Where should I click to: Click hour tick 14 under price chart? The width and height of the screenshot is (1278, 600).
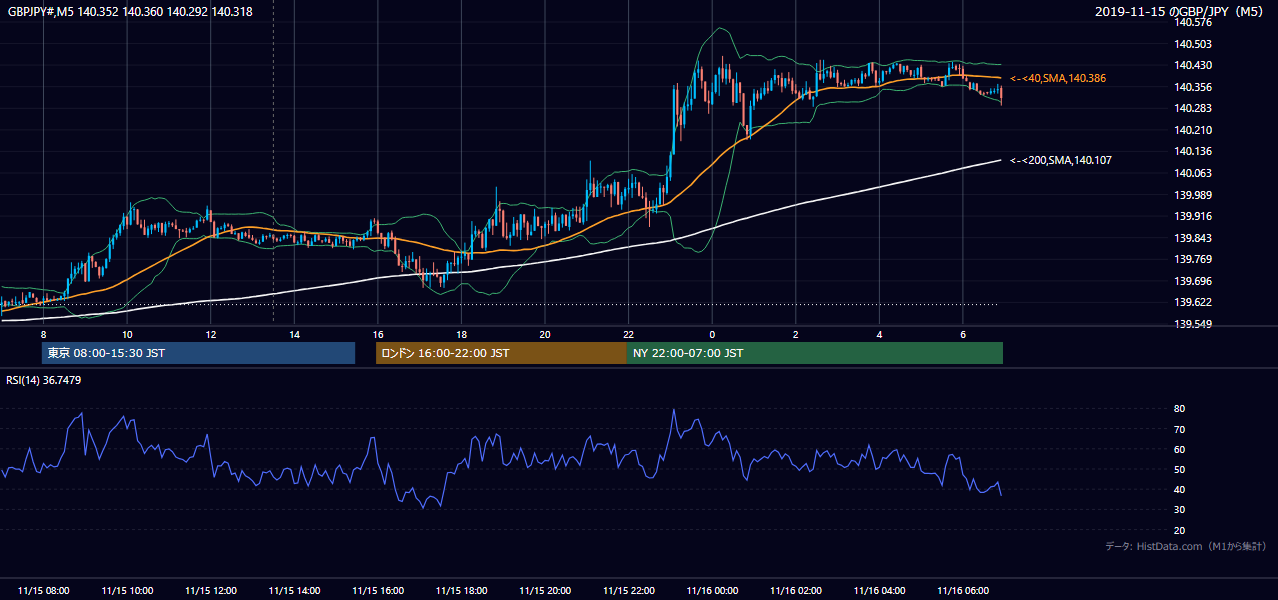pos(294,334)
